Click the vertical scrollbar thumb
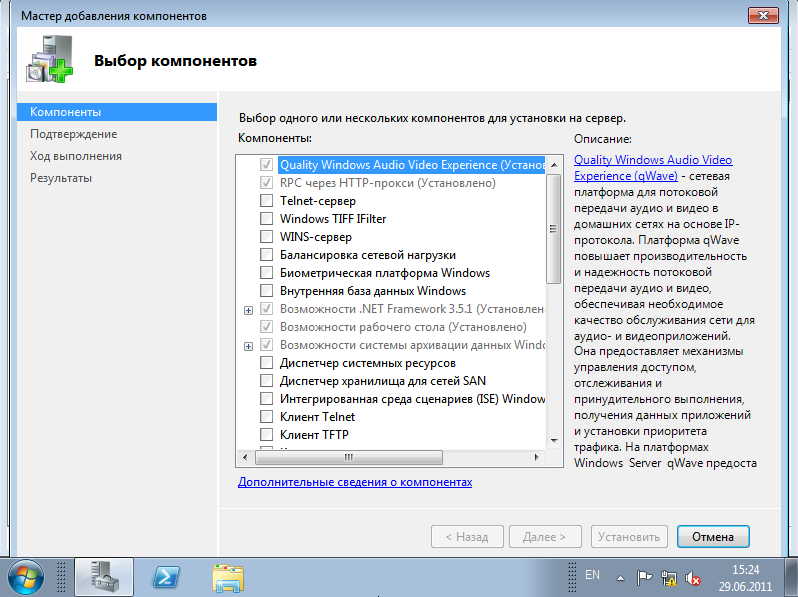 (554, 229)
